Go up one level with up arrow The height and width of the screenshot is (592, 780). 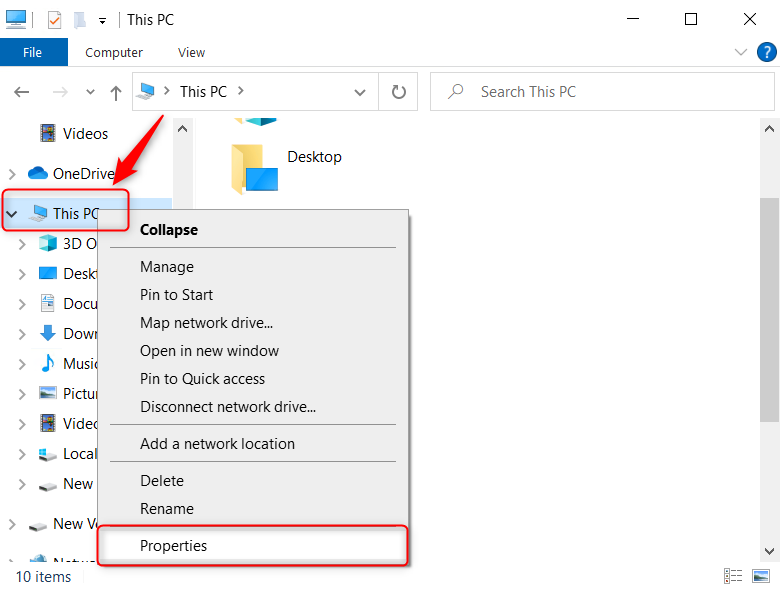coord(116,93)
